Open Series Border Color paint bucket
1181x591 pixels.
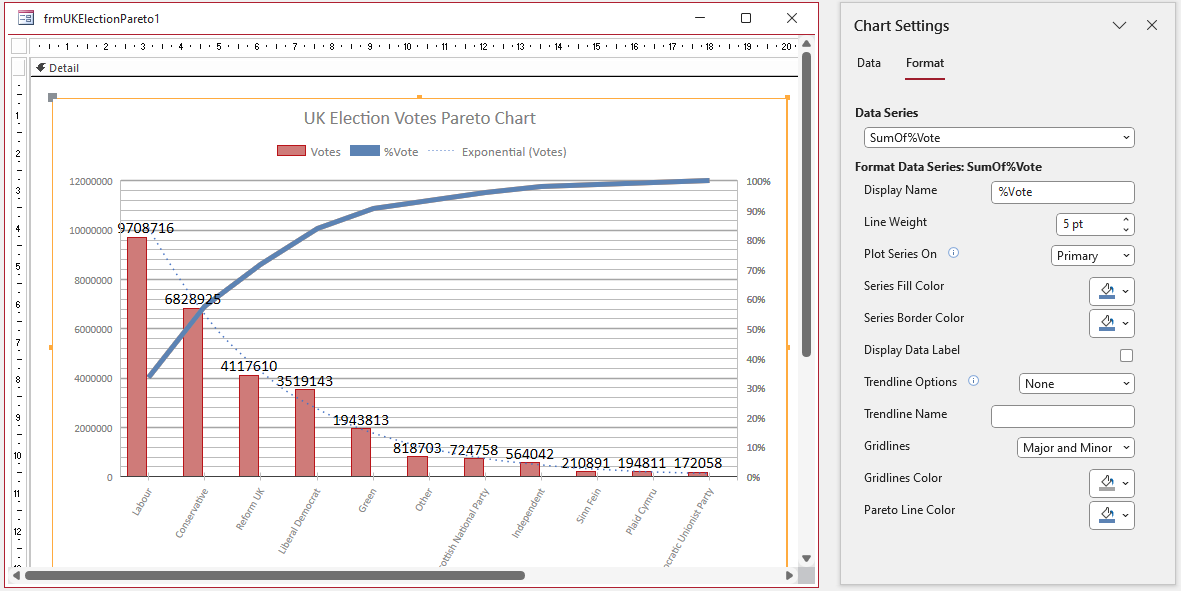[1112, 323]
